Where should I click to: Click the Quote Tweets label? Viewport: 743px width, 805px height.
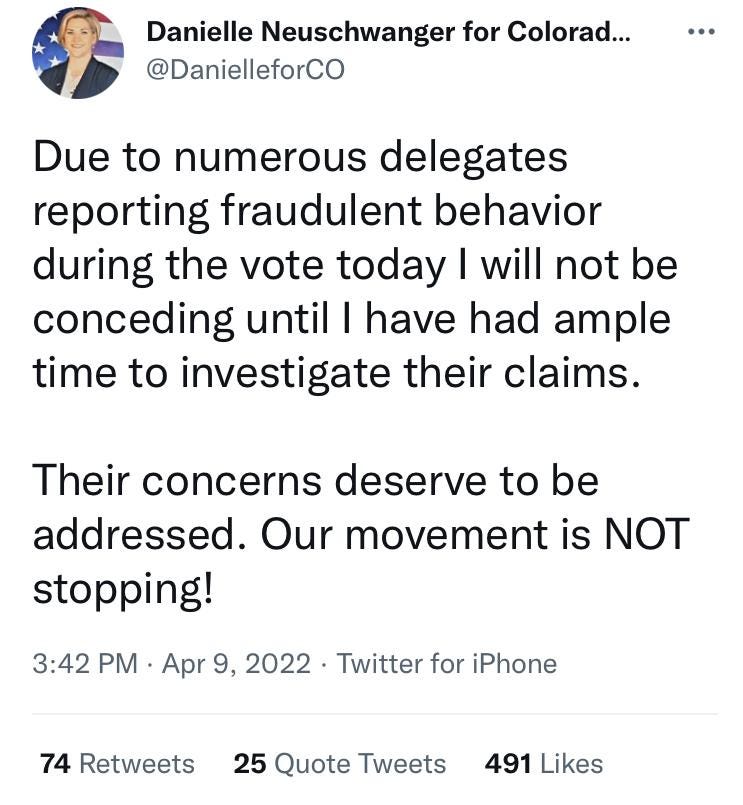[360, 764]
